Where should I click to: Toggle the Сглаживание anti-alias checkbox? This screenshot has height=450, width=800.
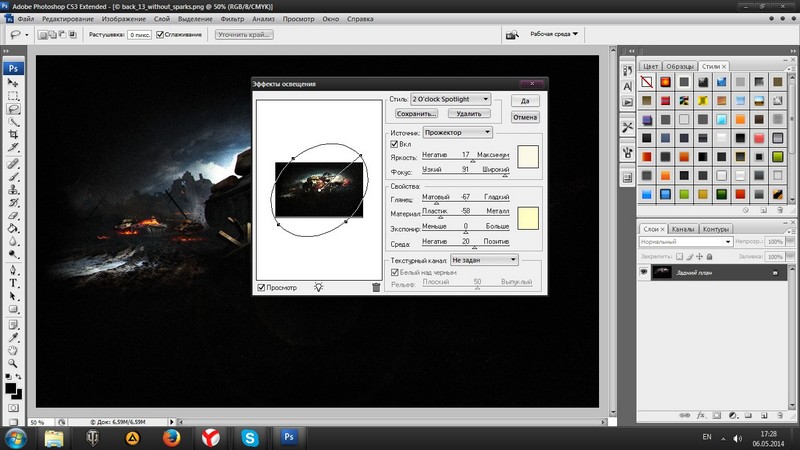(x=161, y=35)
